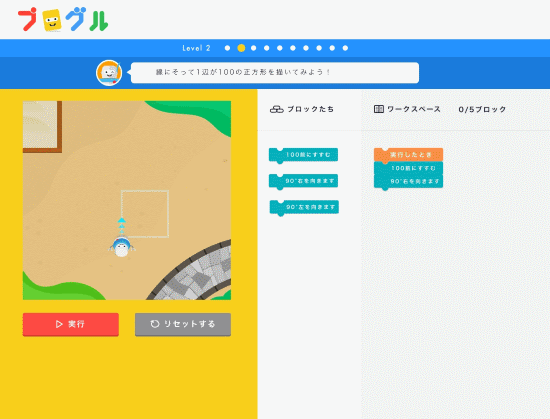
Task: Select the yellow current-stage dot
Action: tap(241, 48)
